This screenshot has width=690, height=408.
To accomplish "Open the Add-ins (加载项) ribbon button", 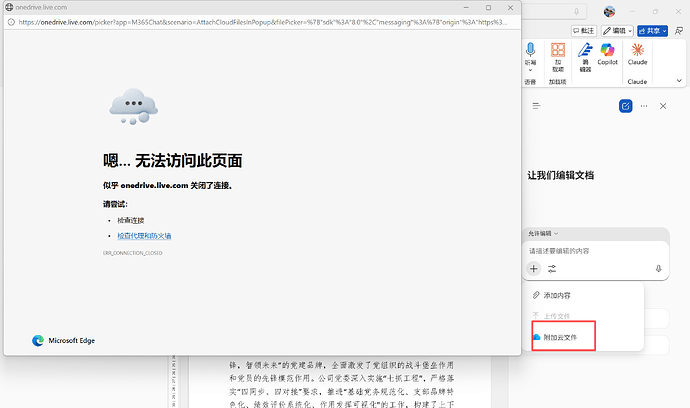I will pos(558,57).
